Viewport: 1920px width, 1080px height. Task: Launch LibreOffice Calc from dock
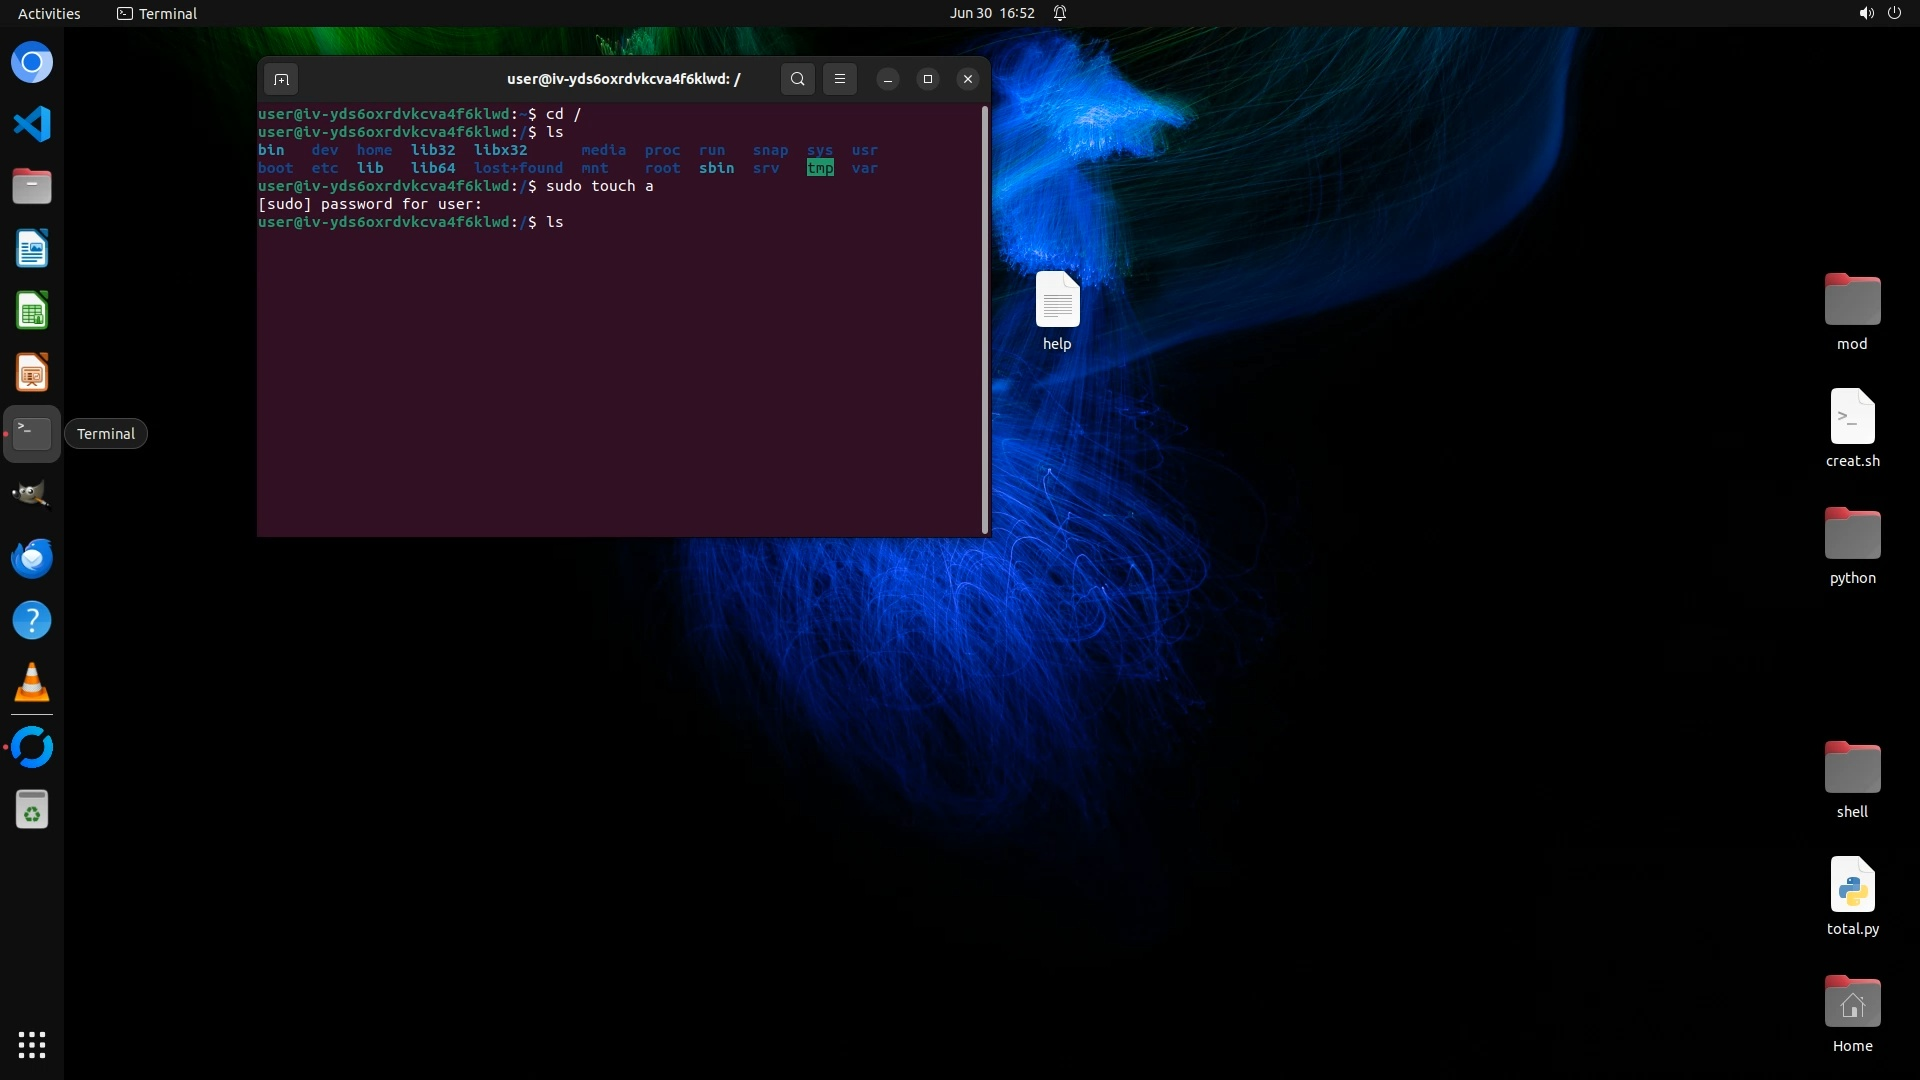point(32,311)
